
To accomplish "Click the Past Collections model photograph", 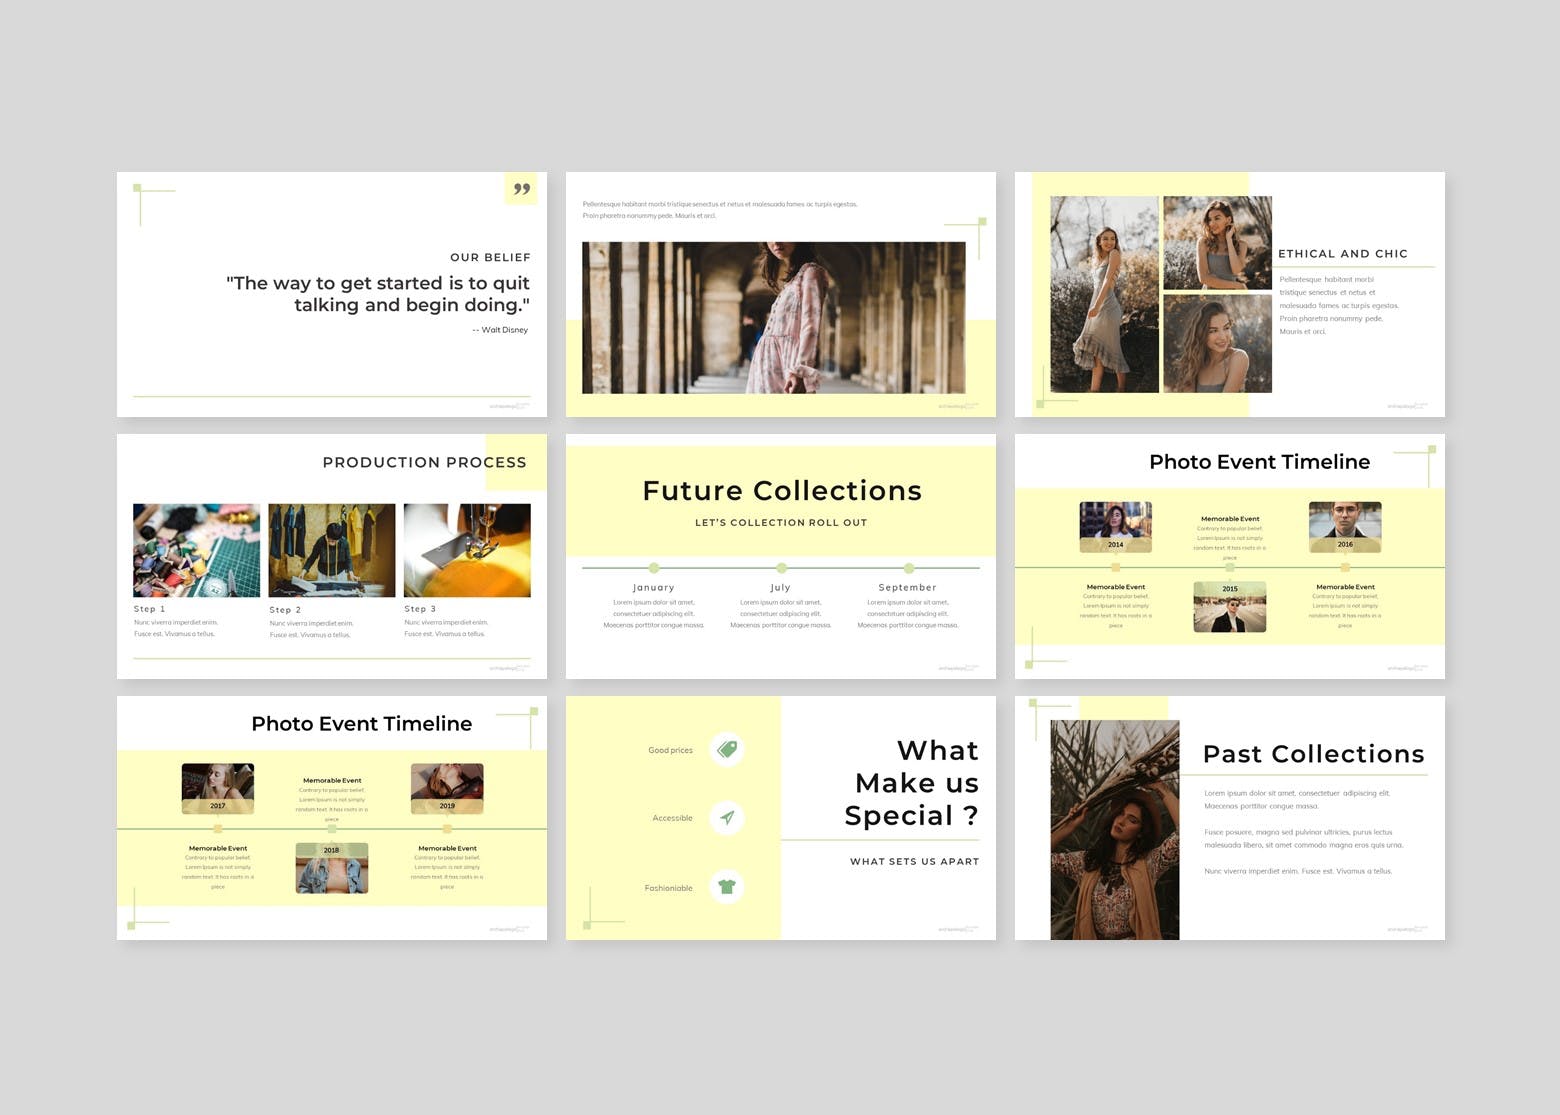I will 1113,827.
